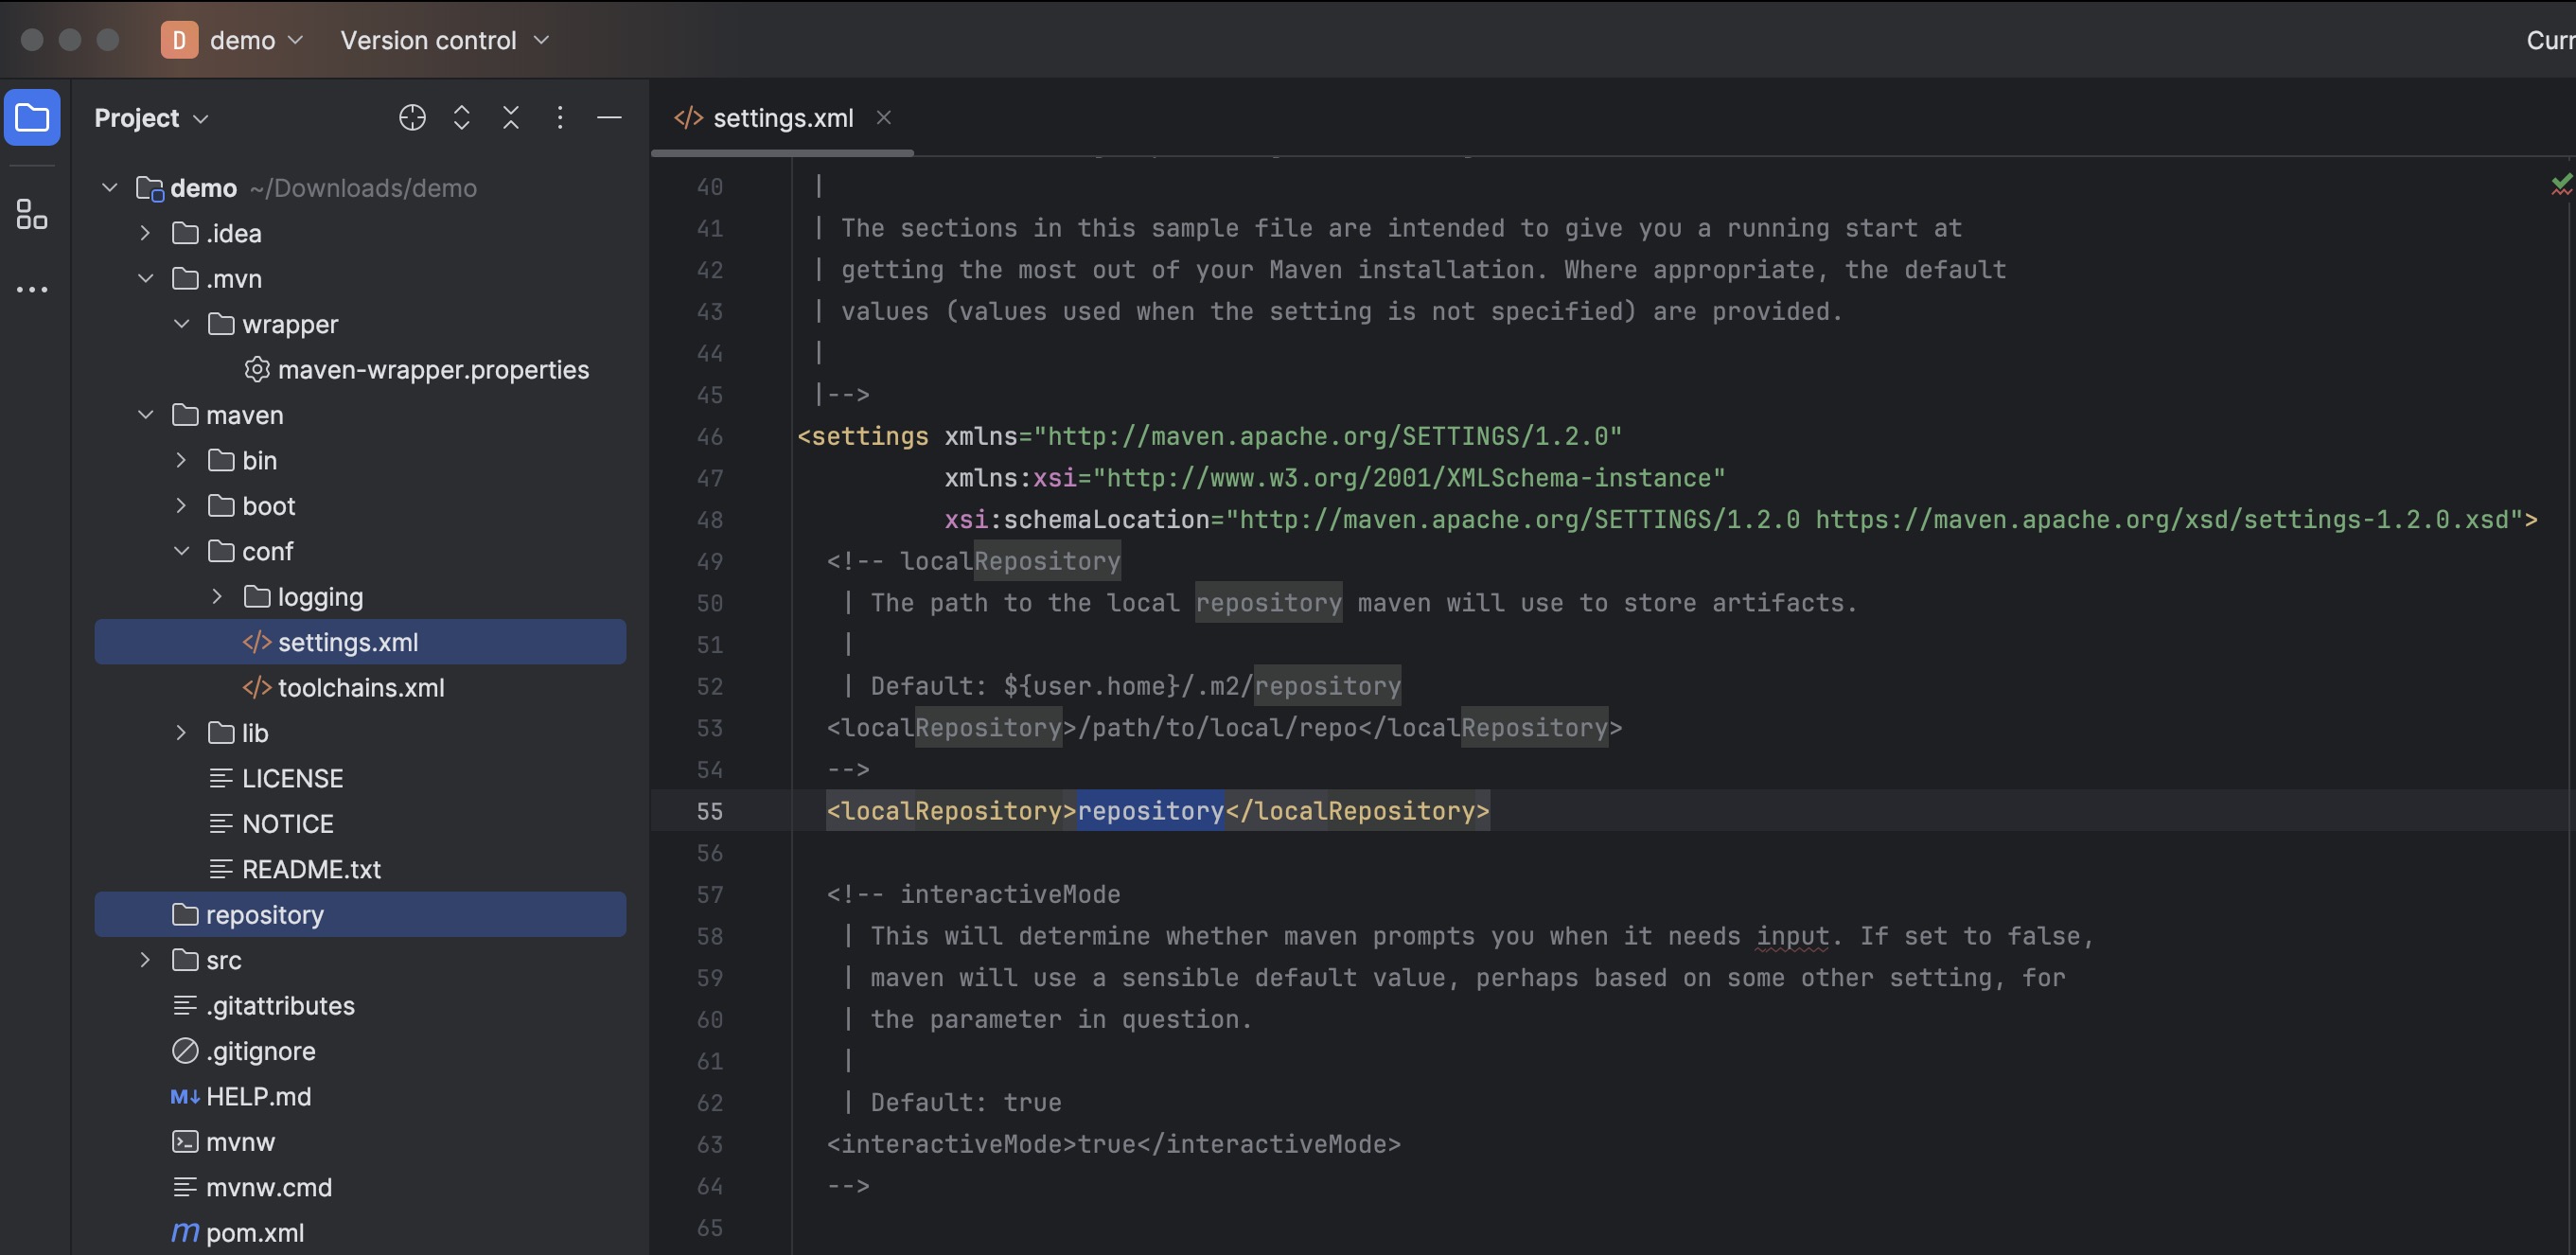Click the pom.xml Maven icon

[185, 1233]
